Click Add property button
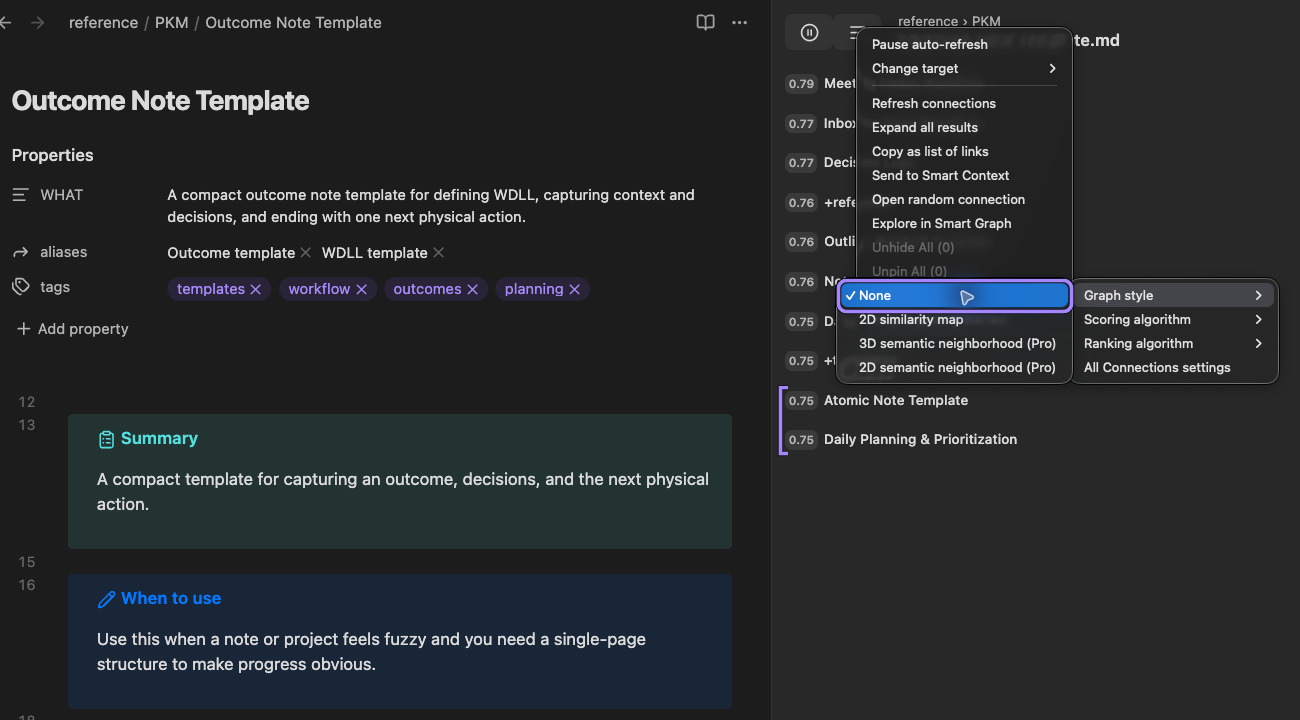 pyautogui.click(x=72, y=329)
